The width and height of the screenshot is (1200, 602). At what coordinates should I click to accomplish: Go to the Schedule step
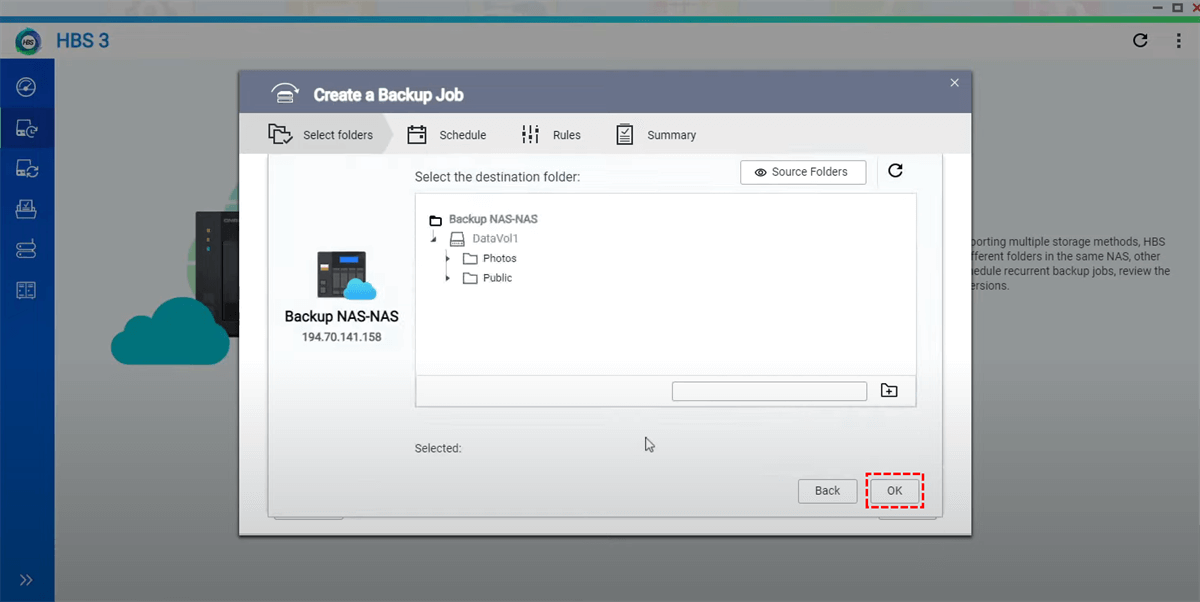pos(447,135)
